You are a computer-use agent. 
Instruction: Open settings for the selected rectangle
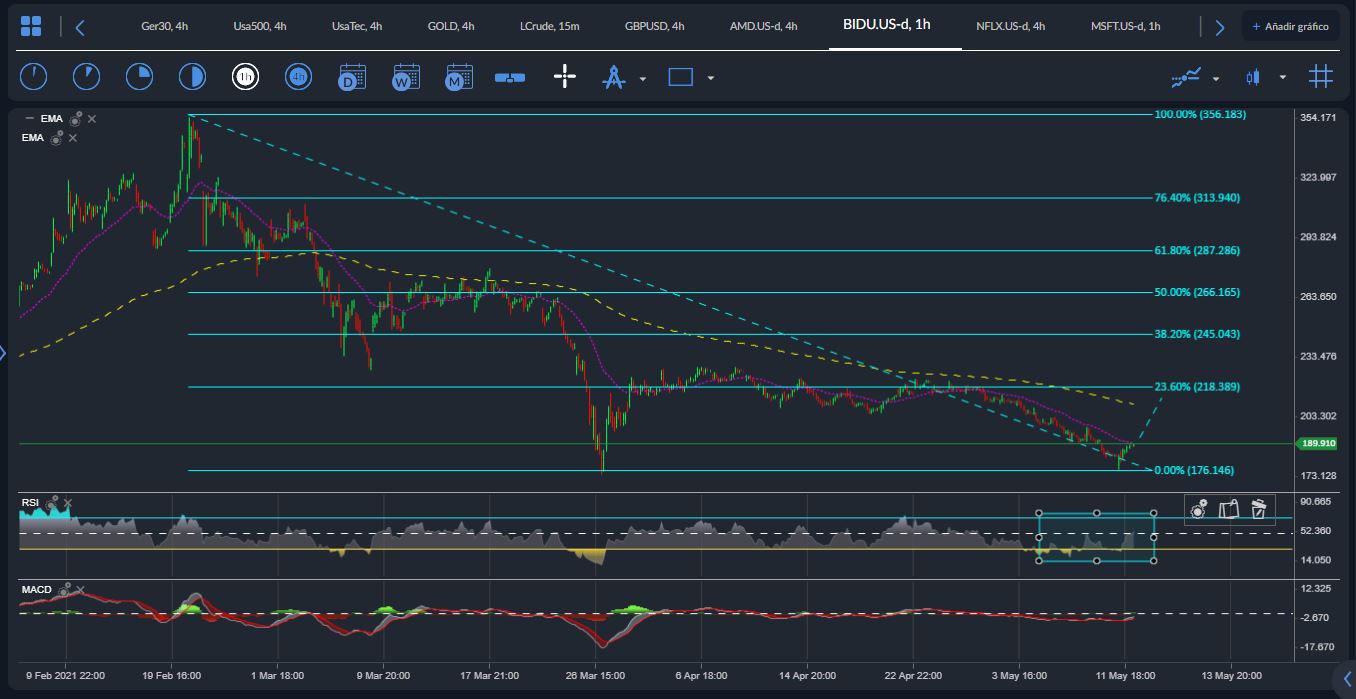1199,509
